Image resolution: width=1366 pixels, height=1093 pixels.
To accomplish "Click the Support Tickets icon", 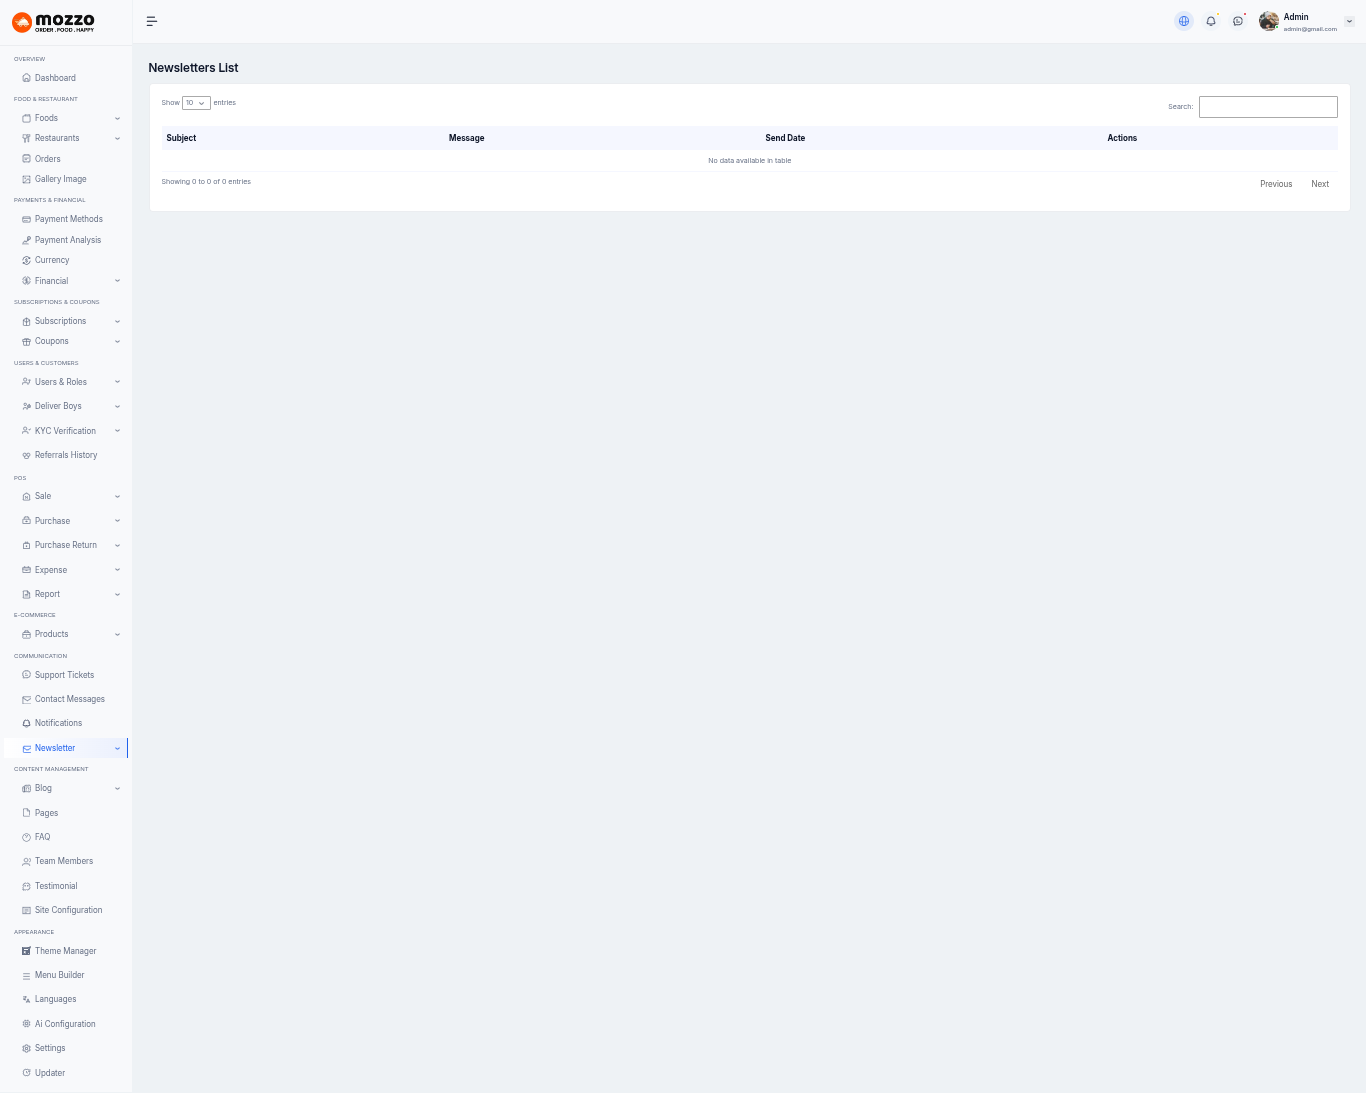I will click(27, 675).
